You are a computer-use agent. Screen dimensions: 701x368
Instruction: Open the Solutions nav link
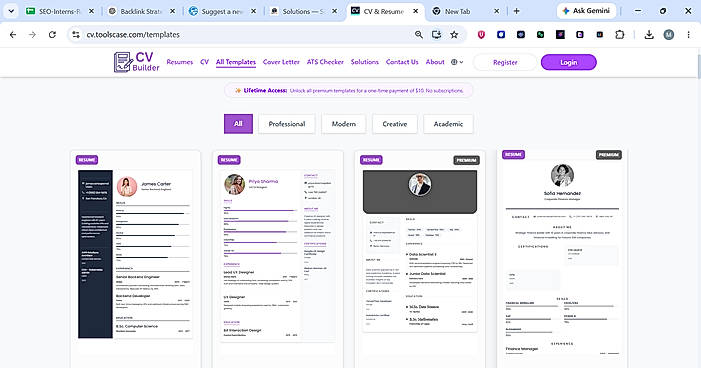coord(365,62)
